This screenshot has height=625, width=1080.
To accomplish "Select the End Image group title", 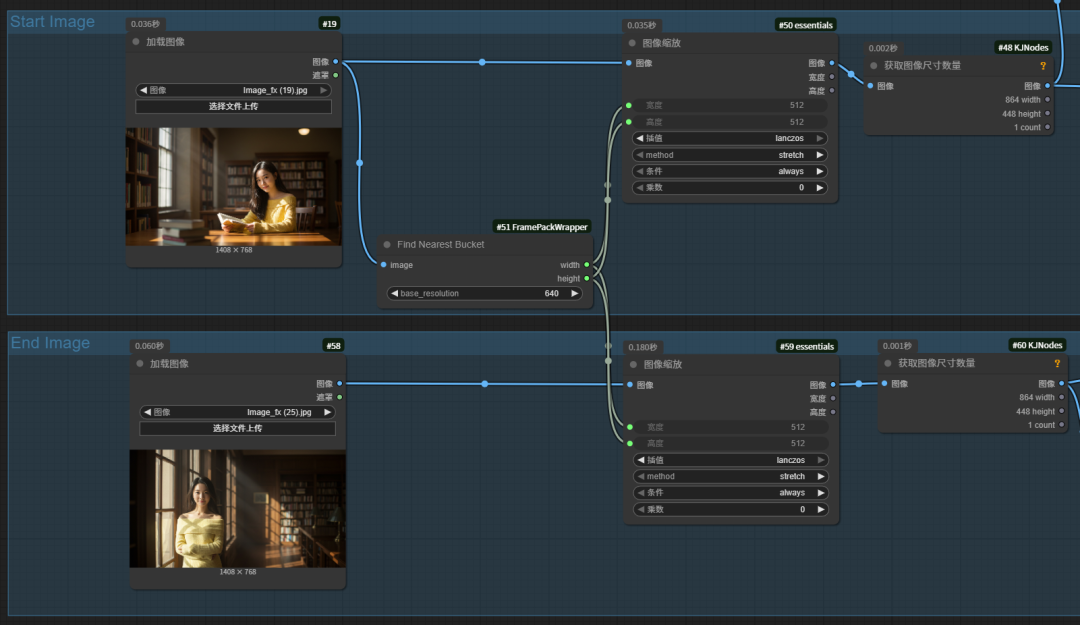I will tap(50, 343).
